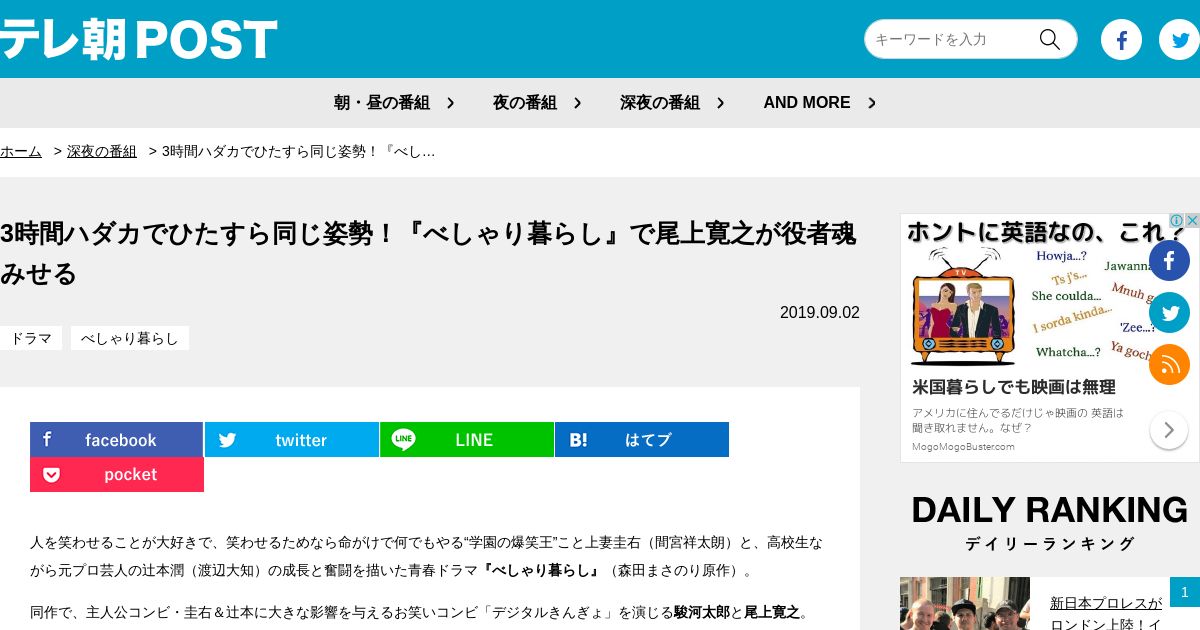Expand the chevron next to AND MORE
1200x630 pixels.
coord(872,103)
